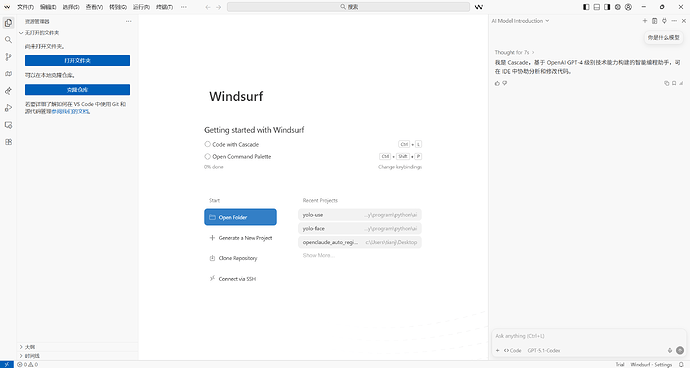The image size is (690, 368).
Task: Open Explorer panel more actions ellipsis
Action: point(128,21)
